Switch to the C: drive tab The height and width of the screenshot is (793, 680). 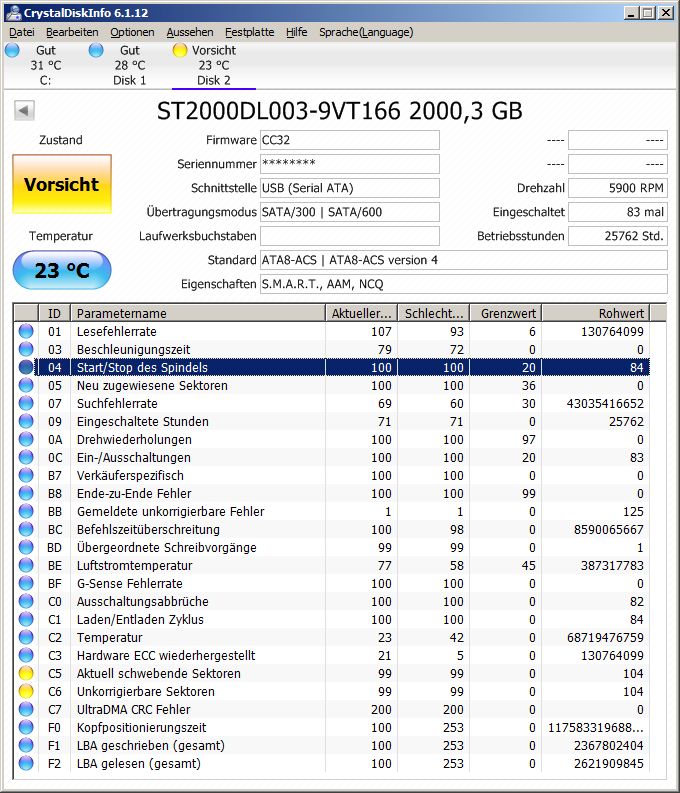coord(46,66)
